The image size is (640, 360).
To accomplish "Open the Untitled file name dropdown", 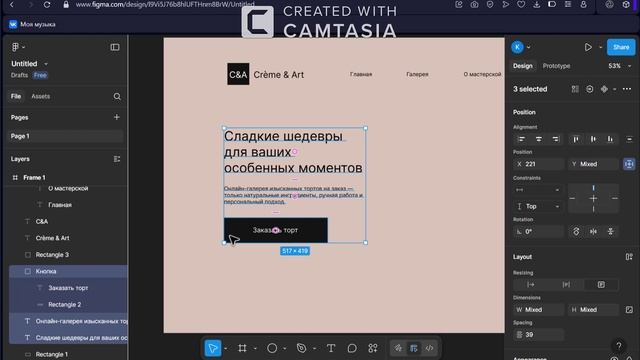I will (46, 64).
